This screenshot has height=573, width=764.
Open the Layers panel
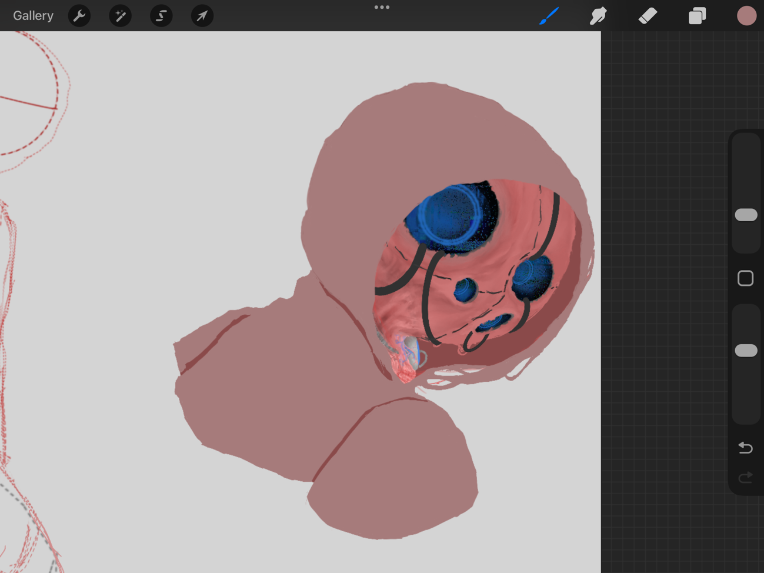click(697, 16)
